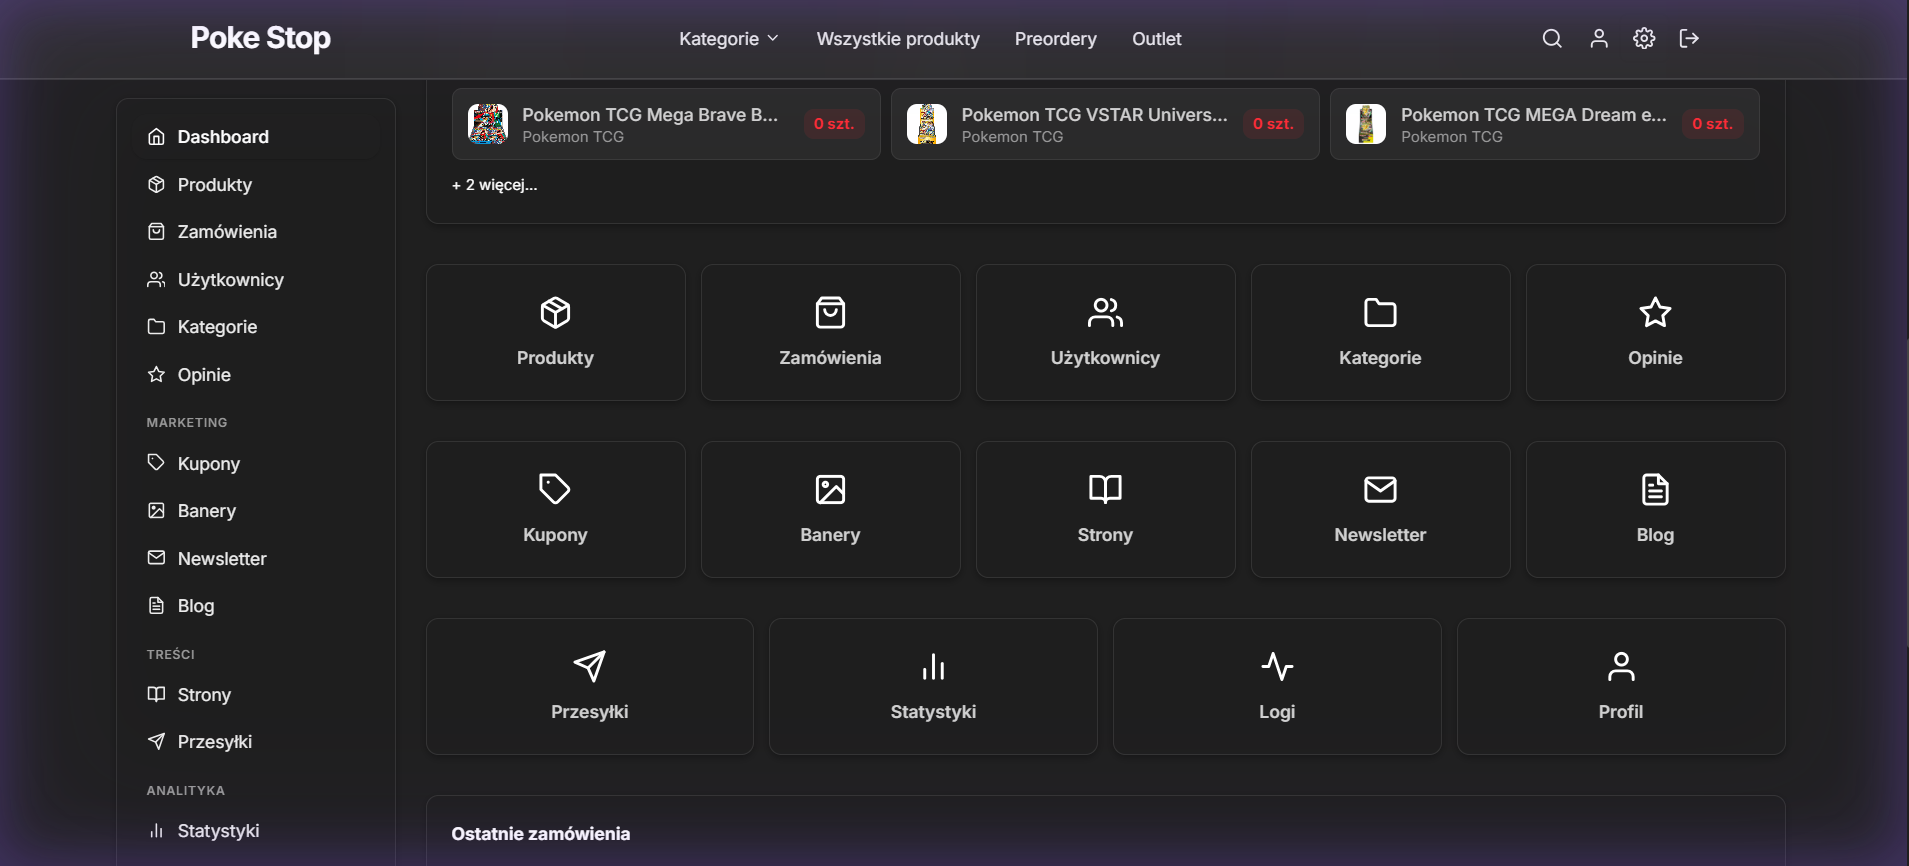Open Użytkownicy in the sidebar
Image resolution: width=1909 pixels, height=866 pixels.
coord(256,280)
